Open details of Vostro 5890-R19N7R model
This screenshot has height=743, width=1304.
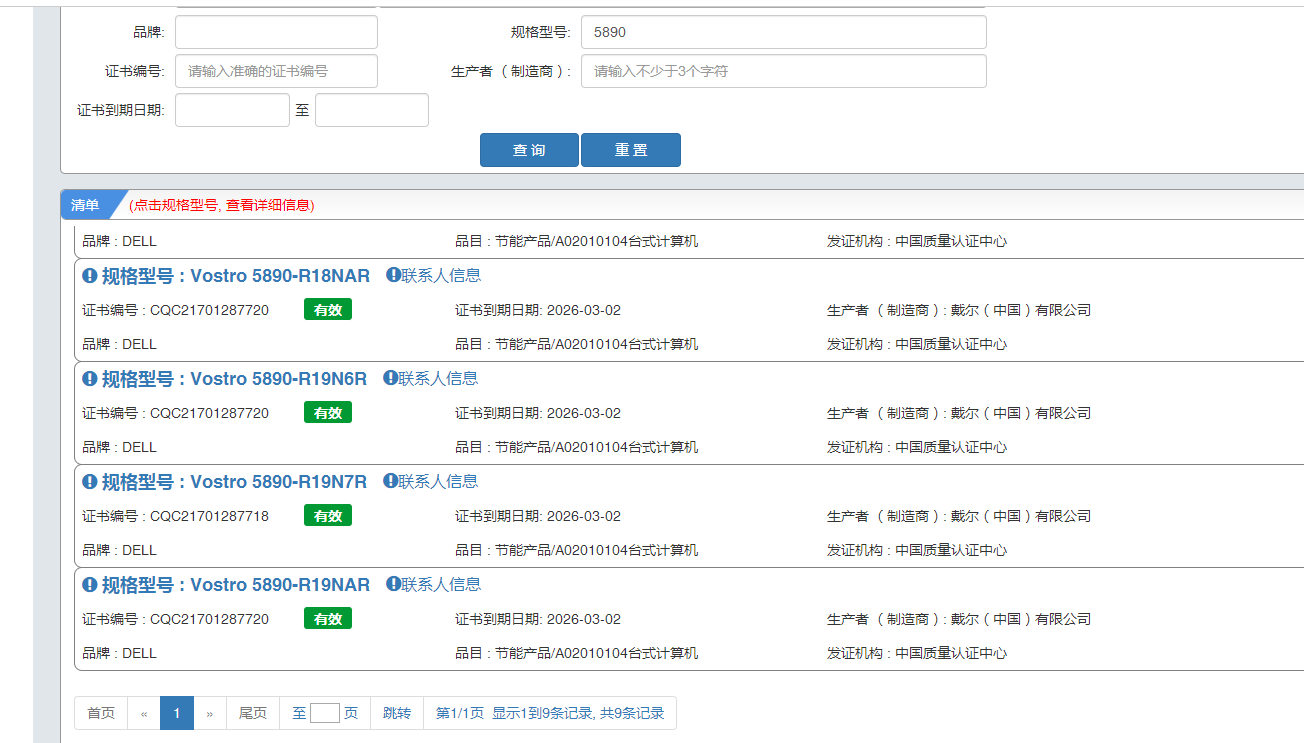coord(234,482)
